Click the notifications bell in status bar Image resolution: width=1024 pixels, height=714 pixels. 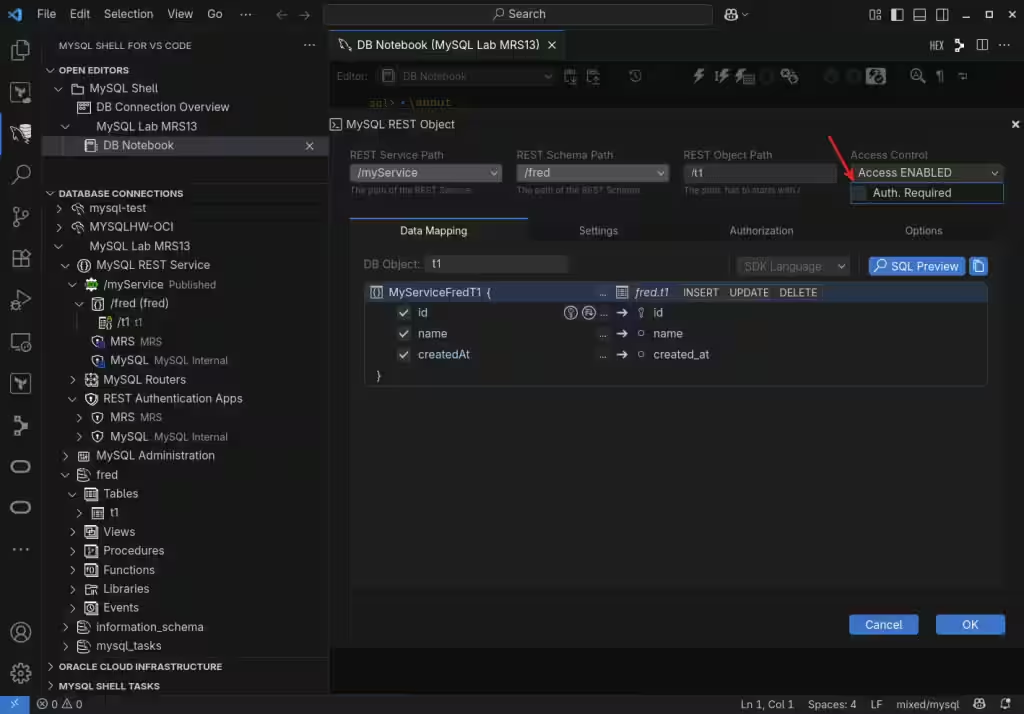coord(1005,704)
